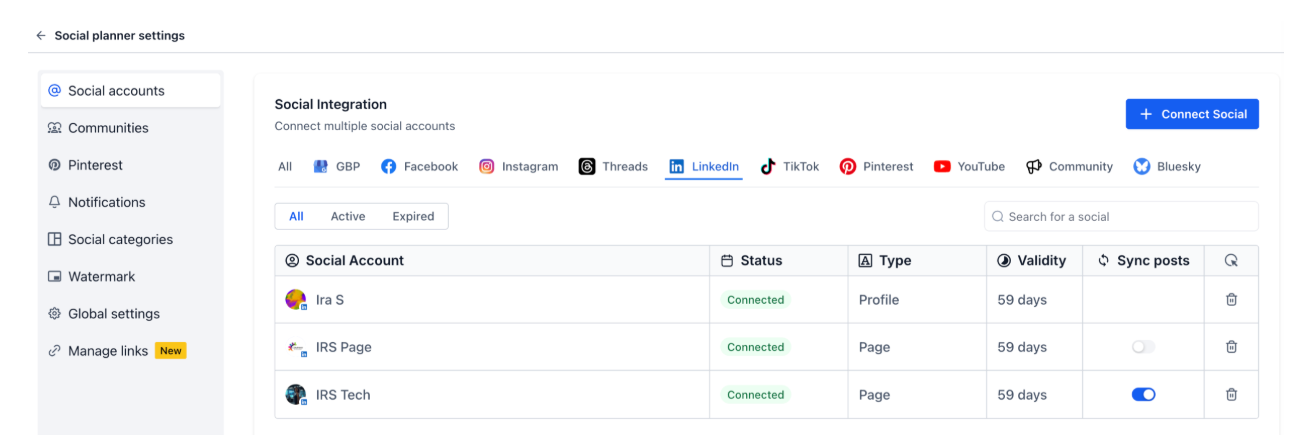
Task: Select the Expired filter option
Action: tap(413, 216)
